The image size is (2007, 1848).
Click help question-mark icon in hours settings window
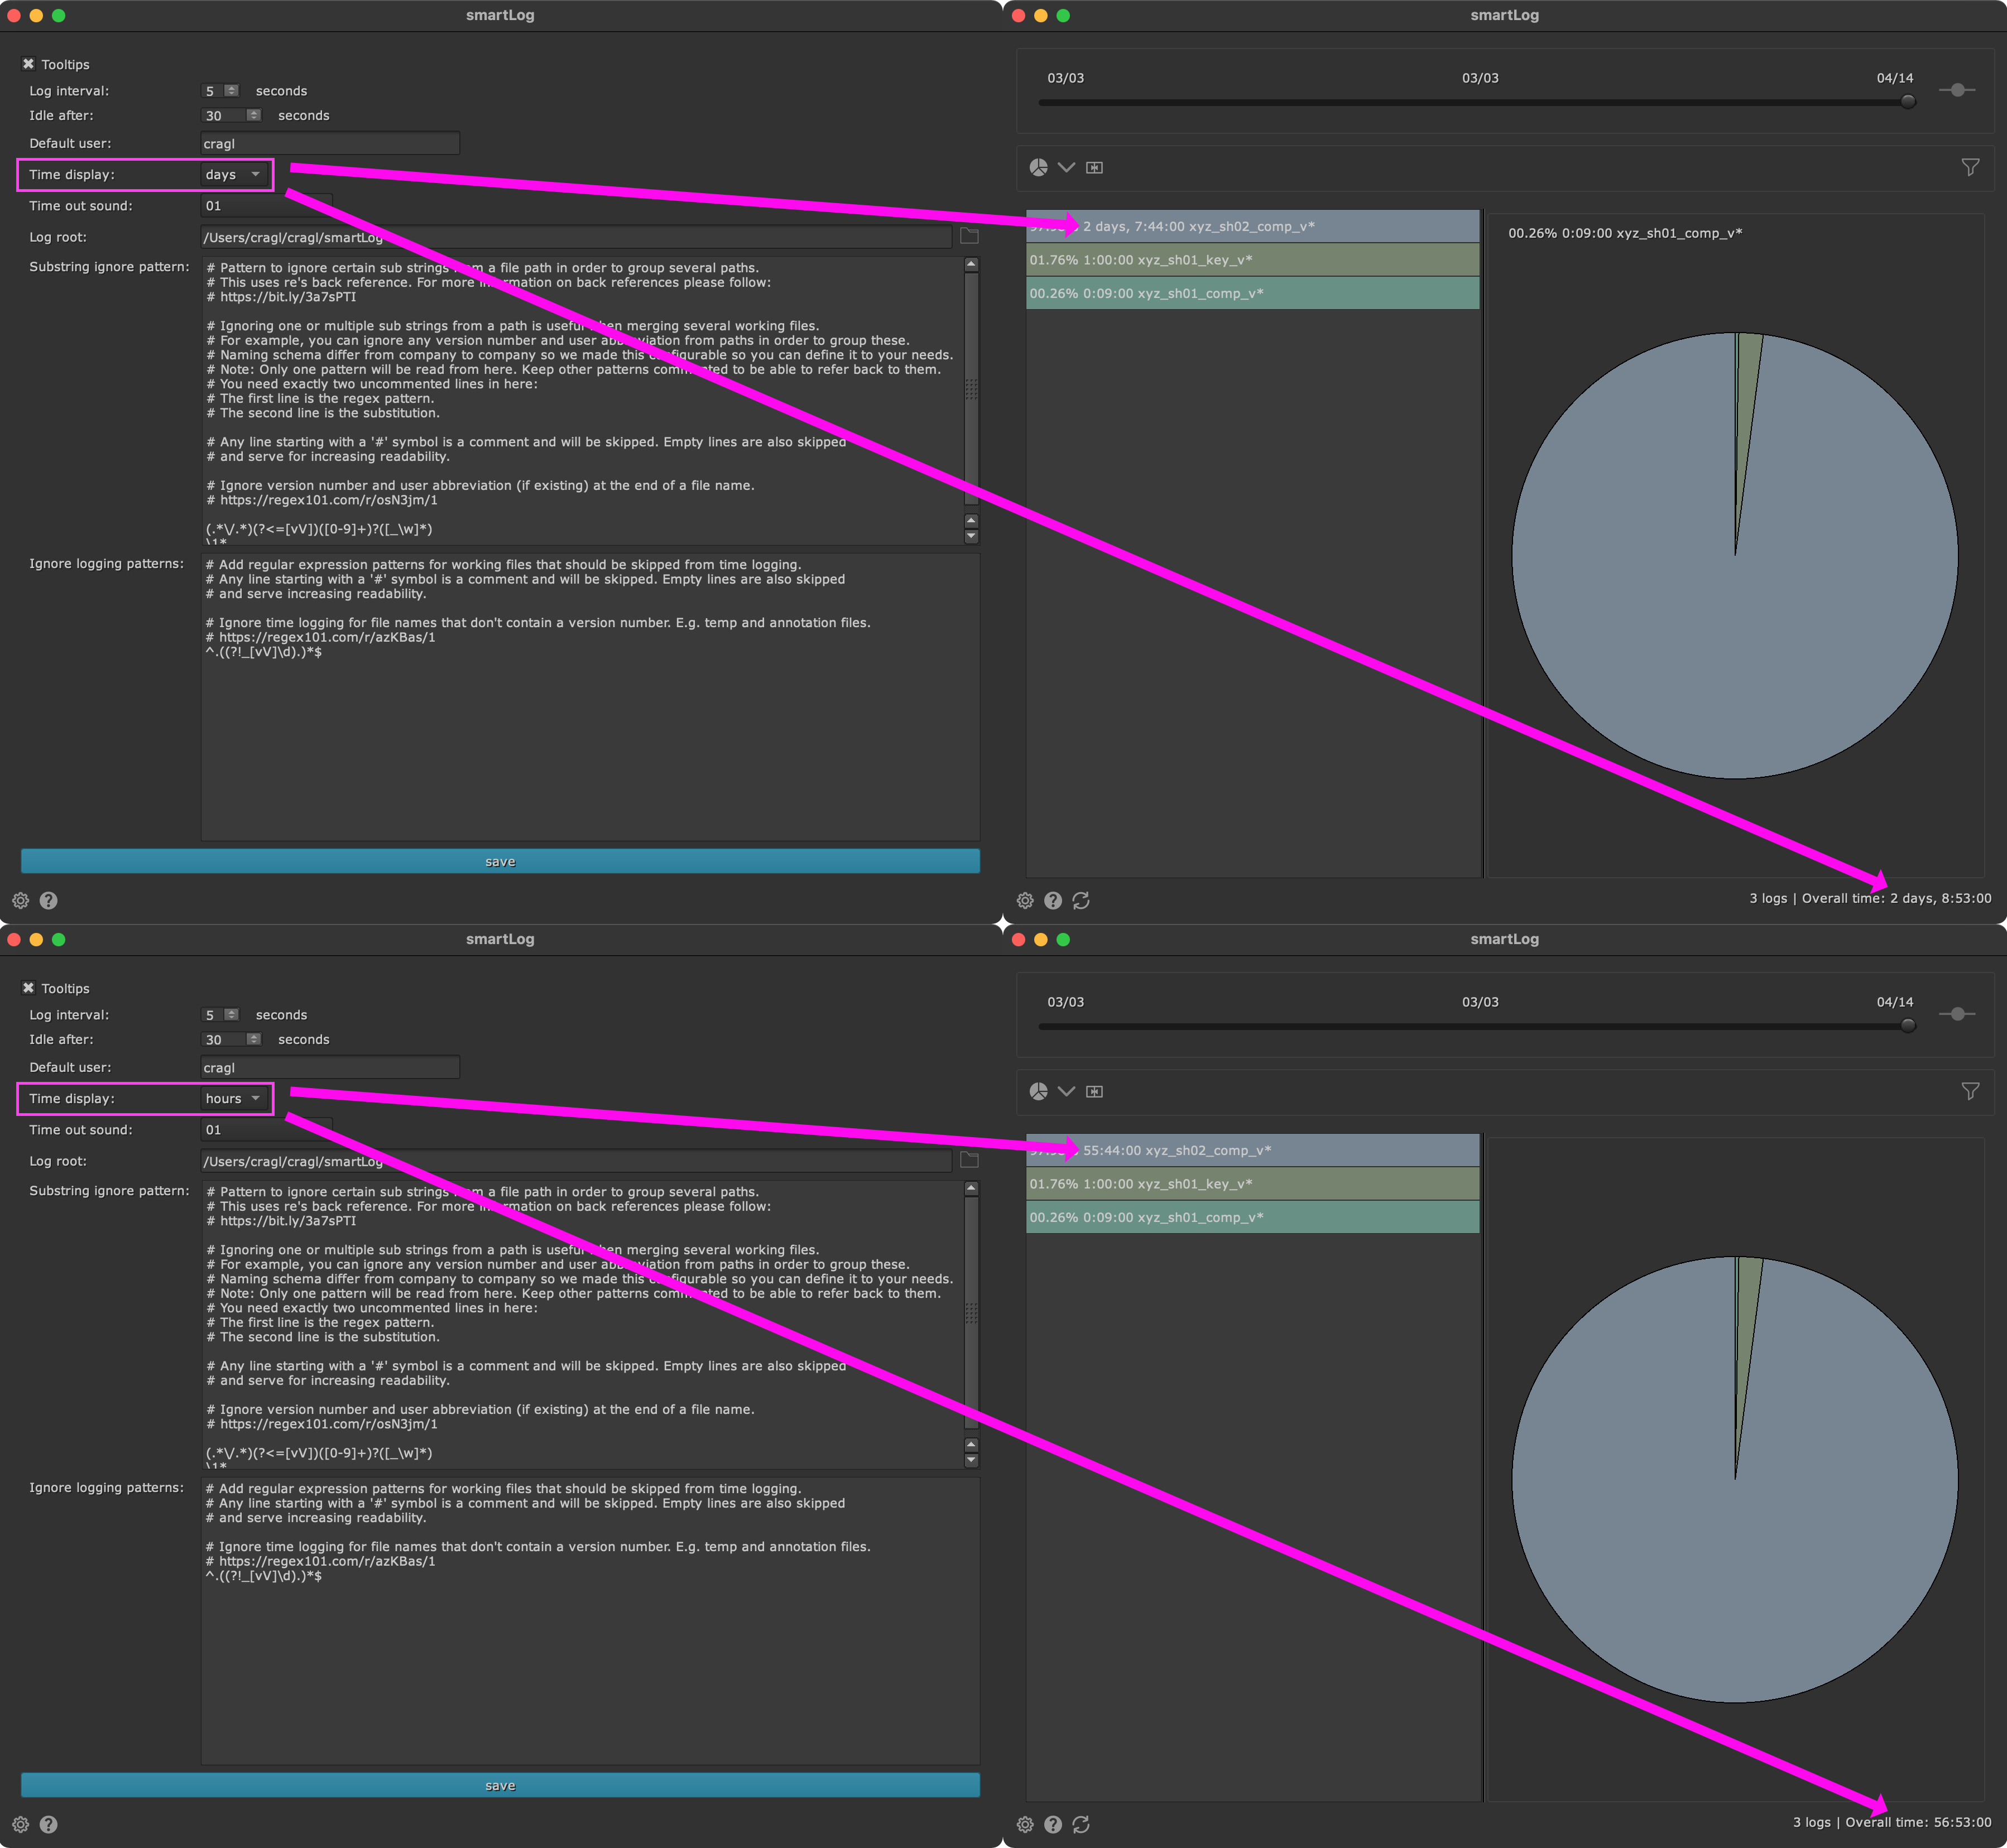[x=48, y=1824]
